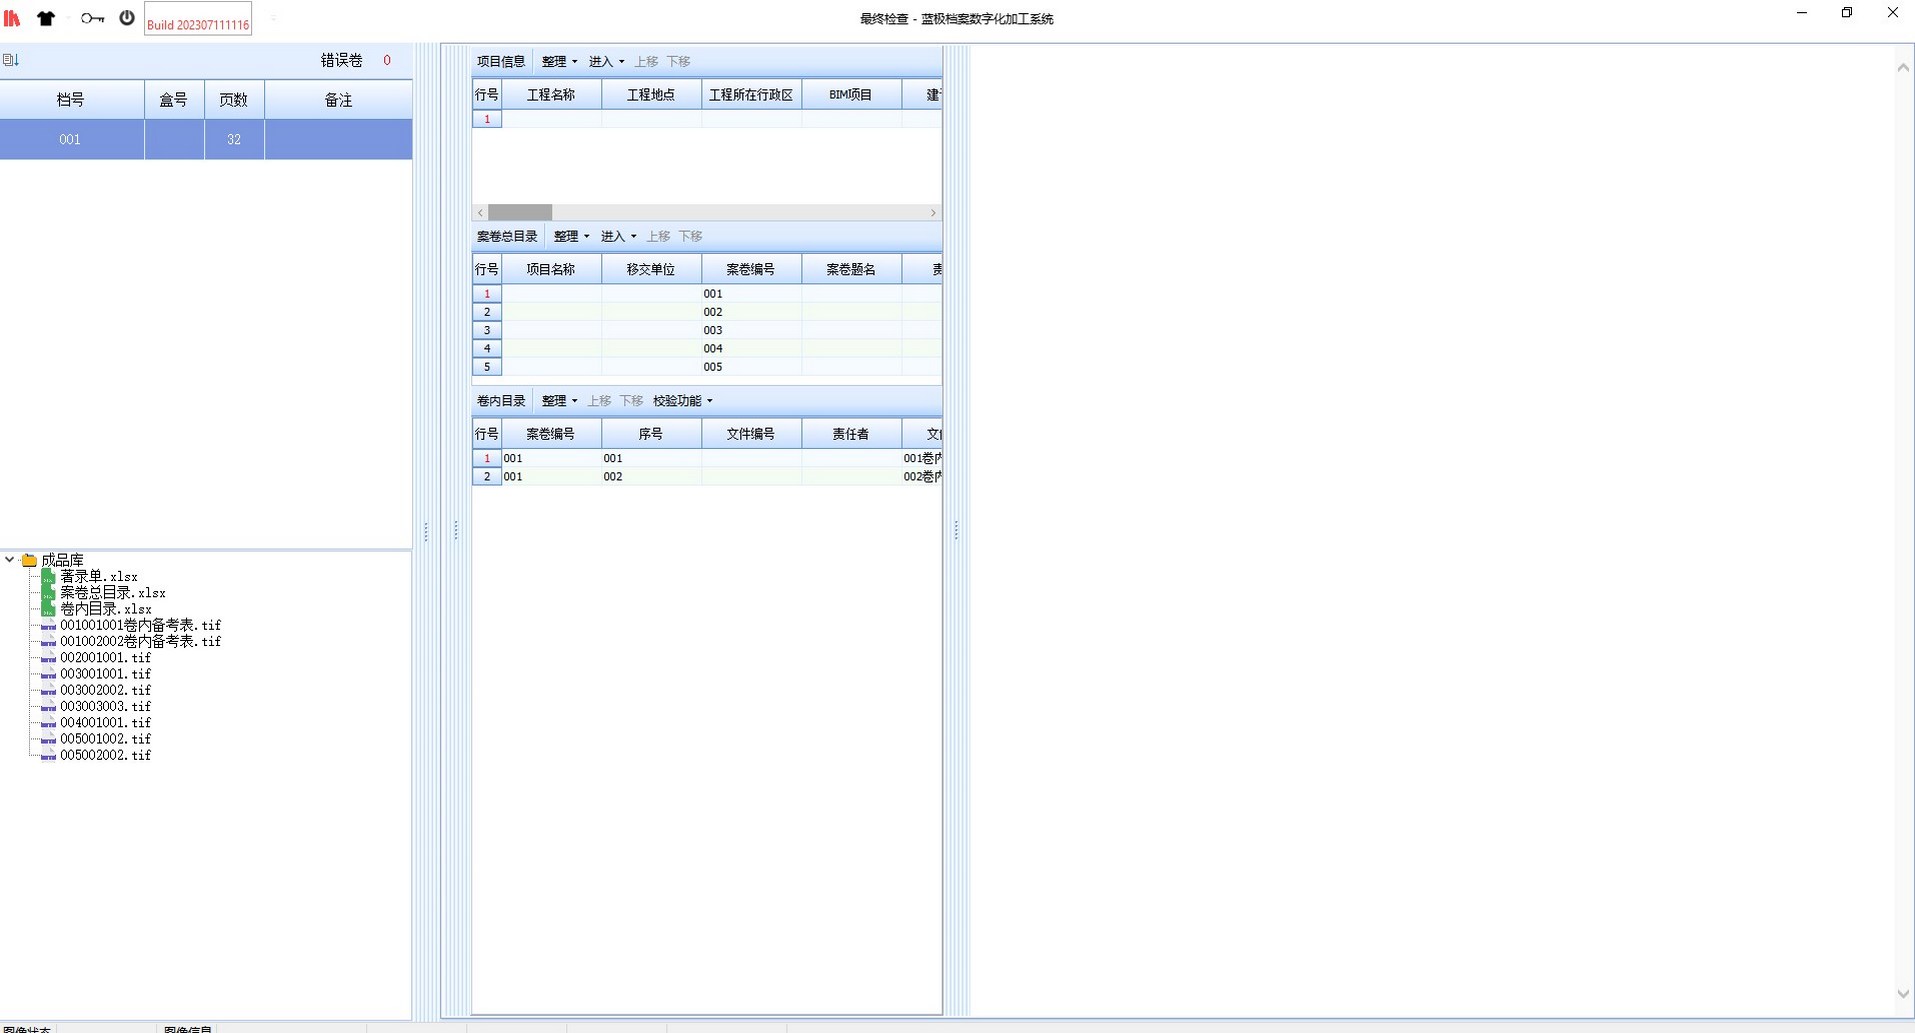Click the list sort icon above 档号
This screenshot has height=1033, width=1915.
11,60
